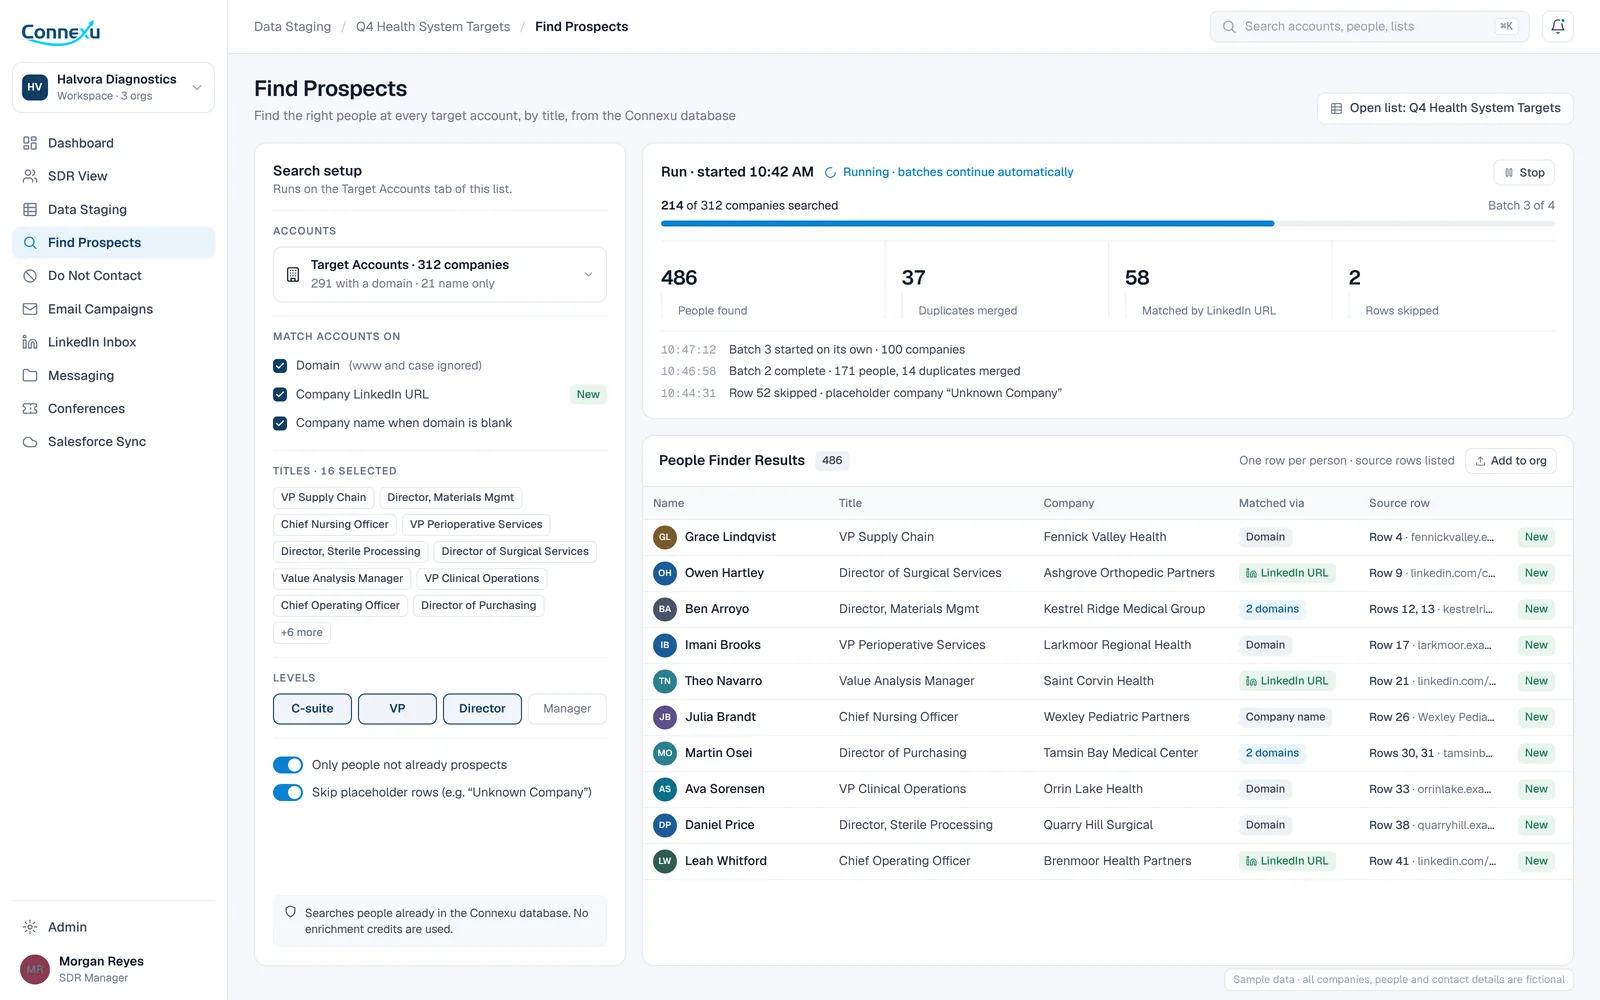This screenshot has width=1600, height=1000.
Task: Click Theo Navarro name
Action: pyautogui.click(x=723, y=681)
